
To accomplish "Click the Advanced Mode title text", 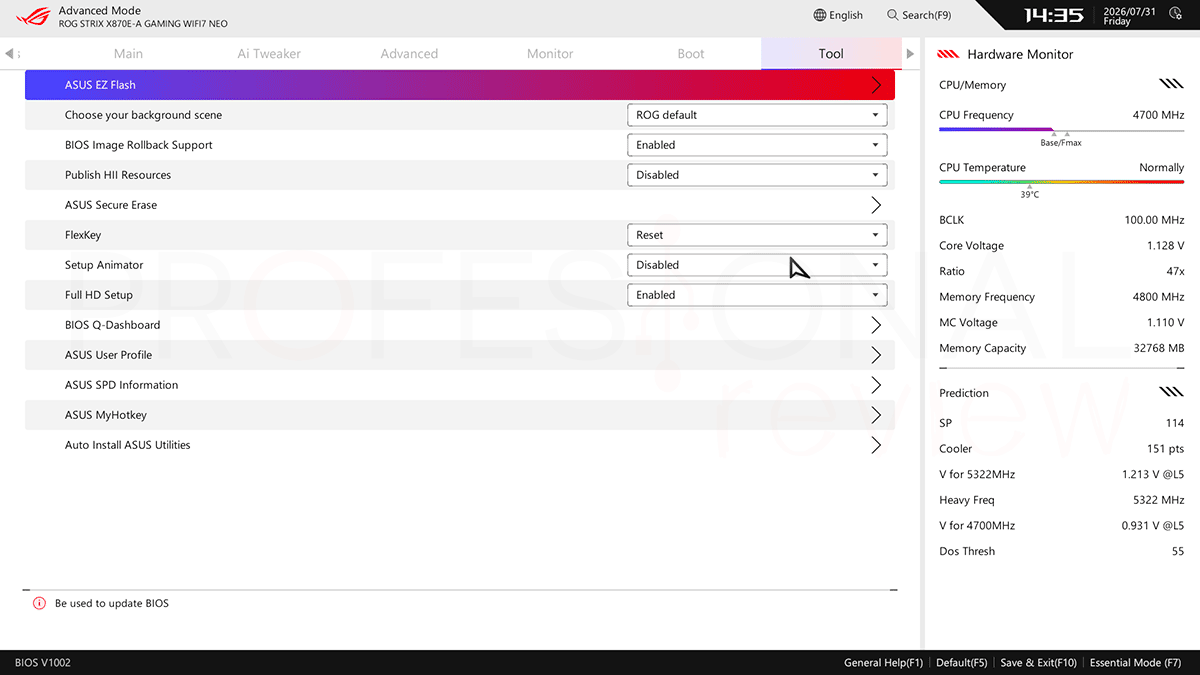I will coord(98,10).
